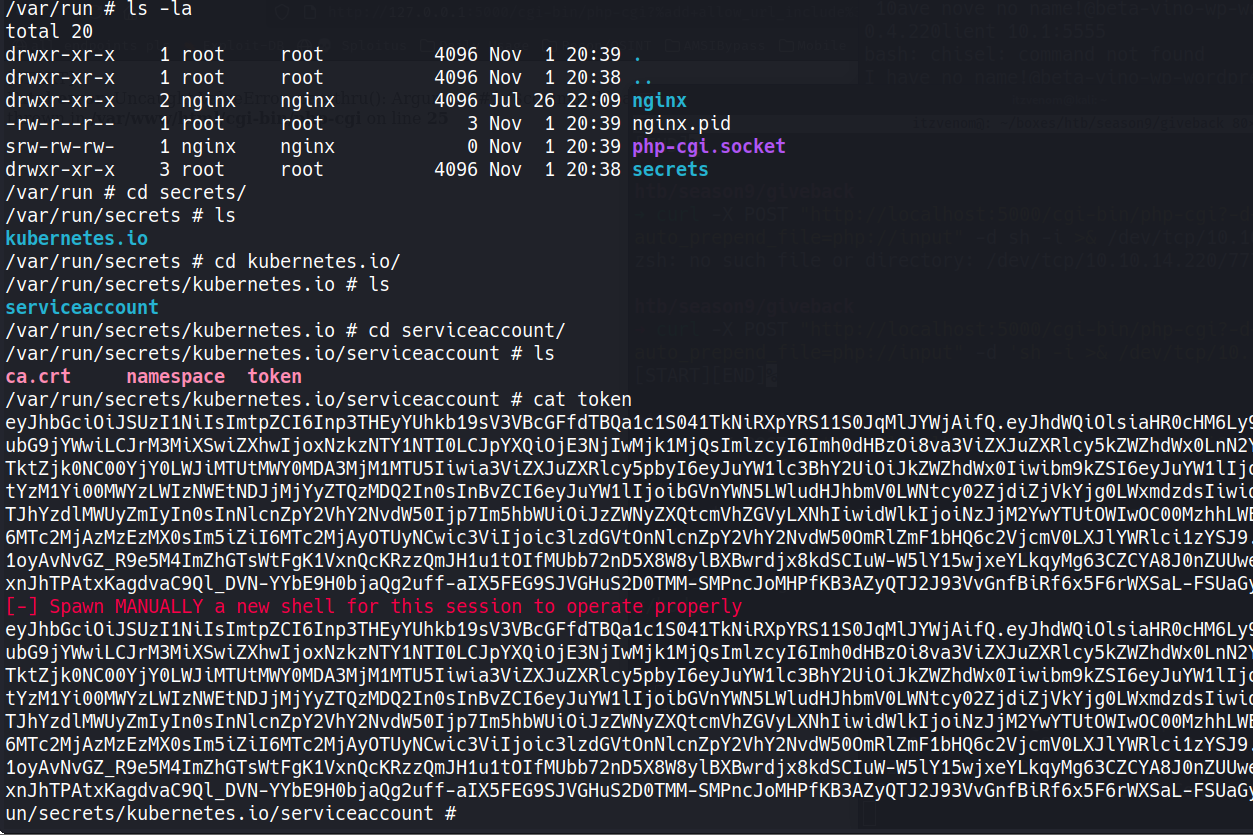Click the 'cd kubernetes.io/' command text
The image size is (1253, 835).
click(x=307, y=262)
